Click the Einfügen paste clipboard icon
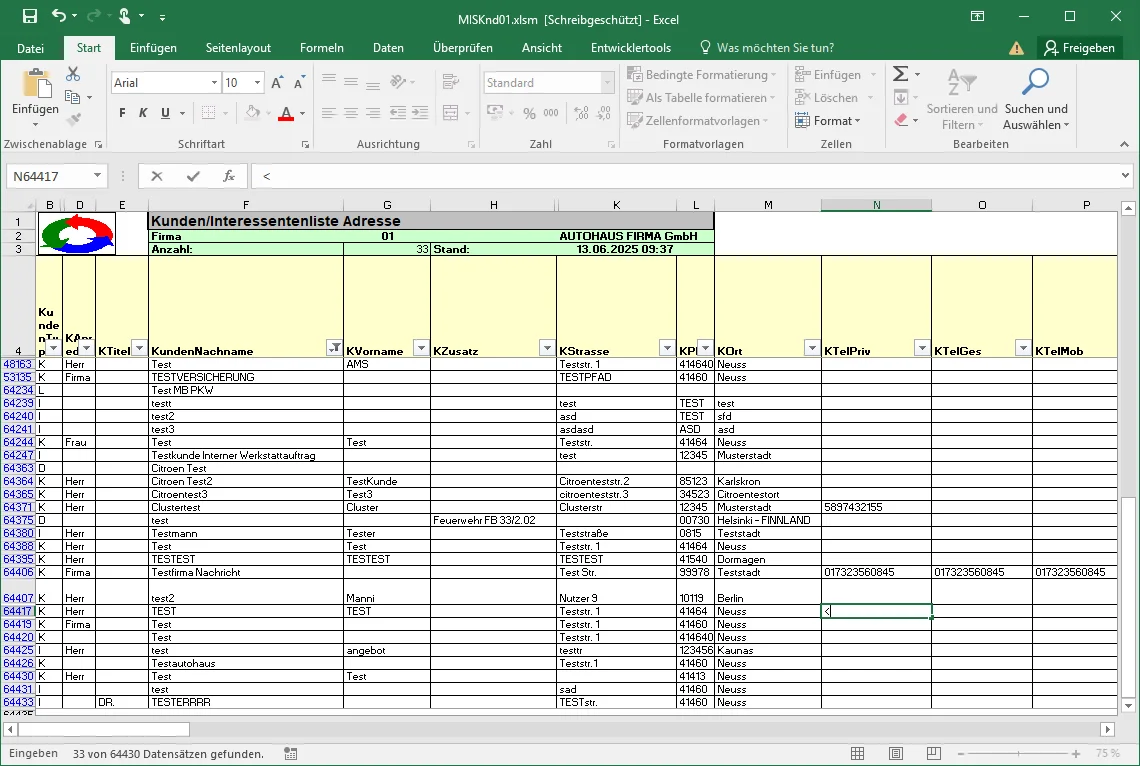Viewport: 1140px width, 766px height. (x=36, y=84)
